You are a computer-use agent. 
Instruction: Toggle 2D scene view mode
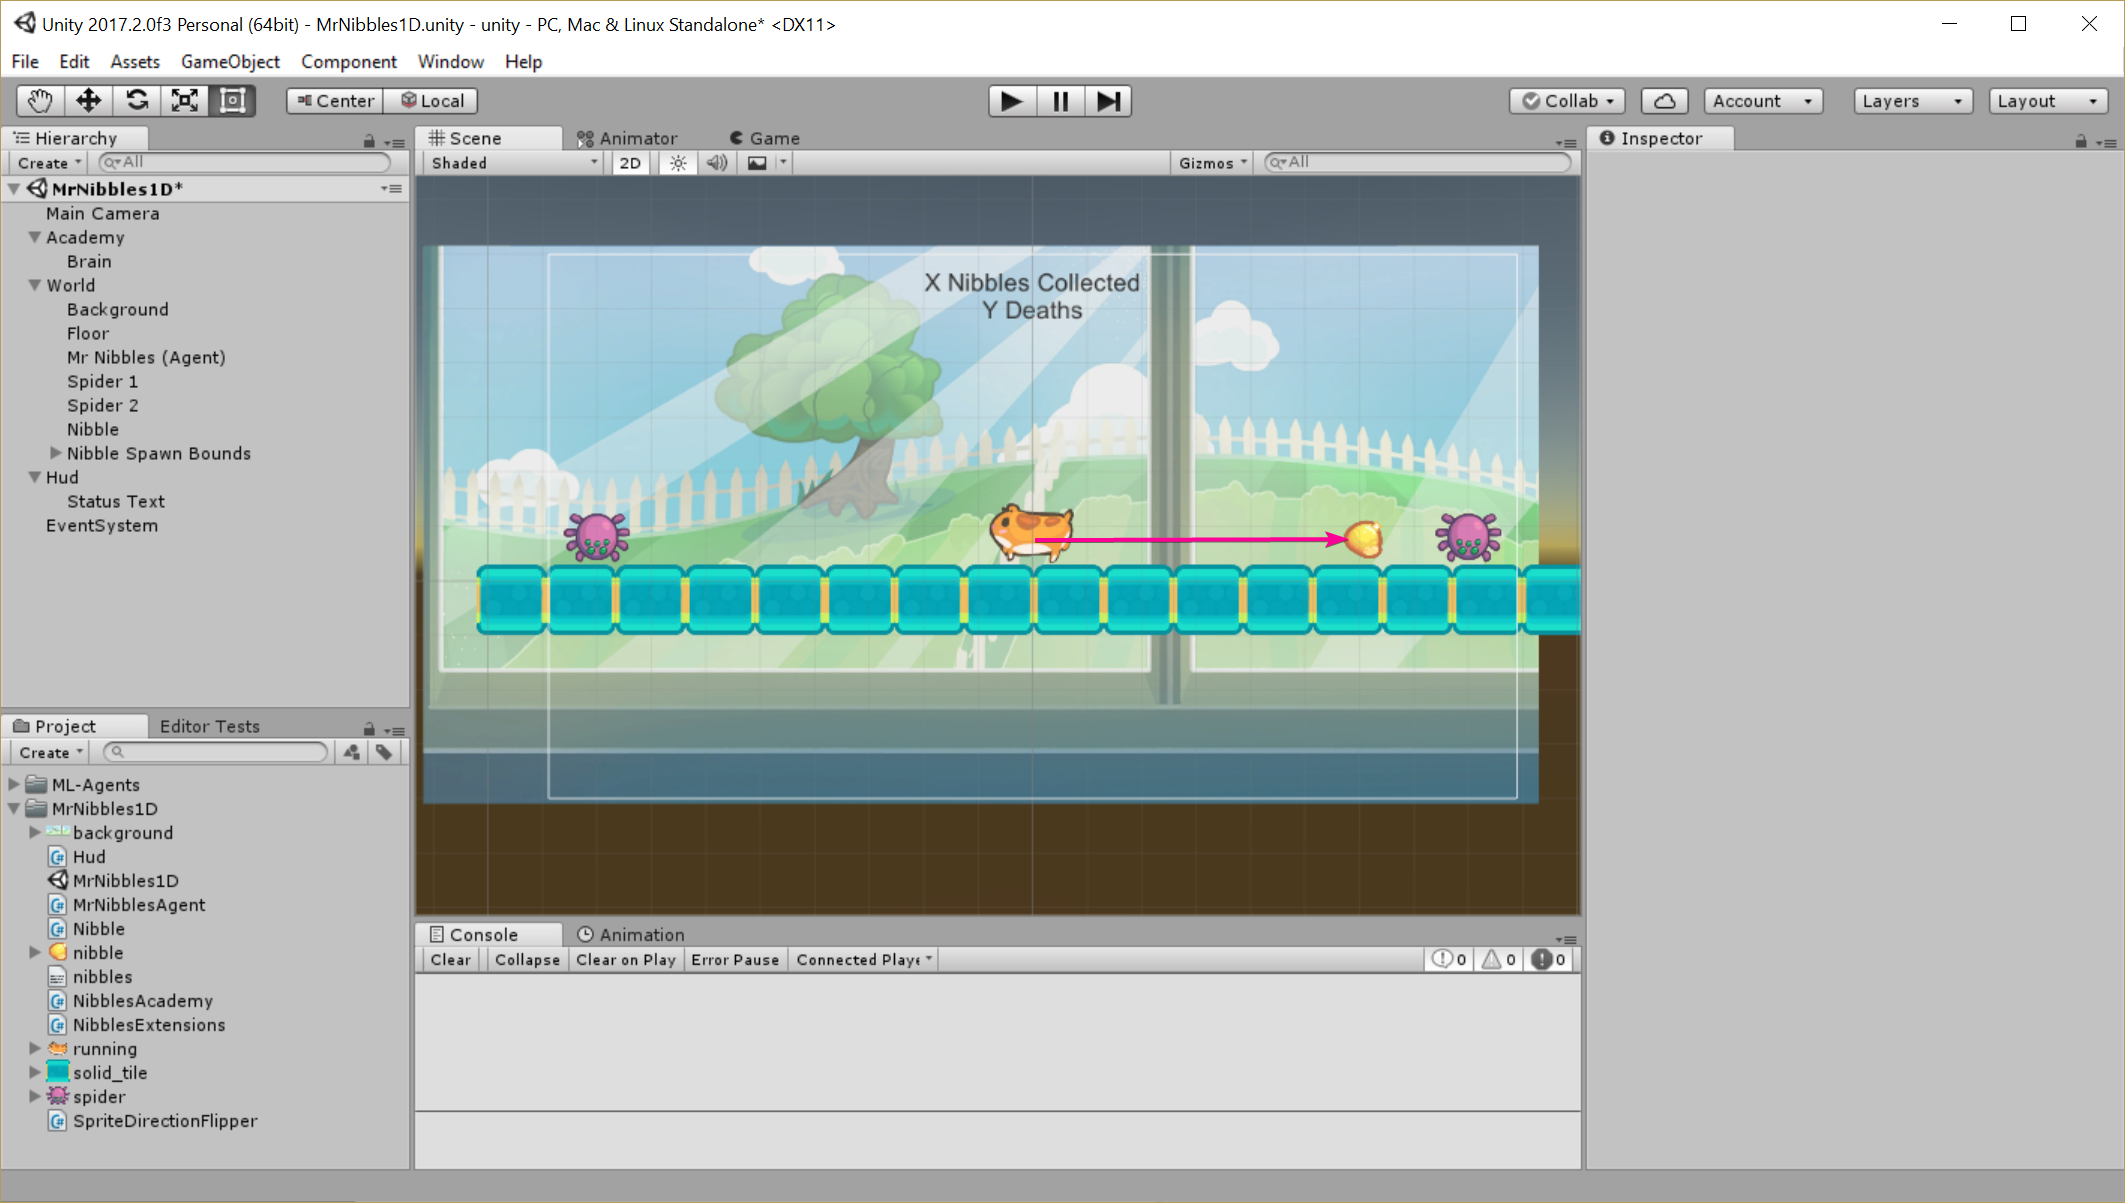click(x=630, y=163)
